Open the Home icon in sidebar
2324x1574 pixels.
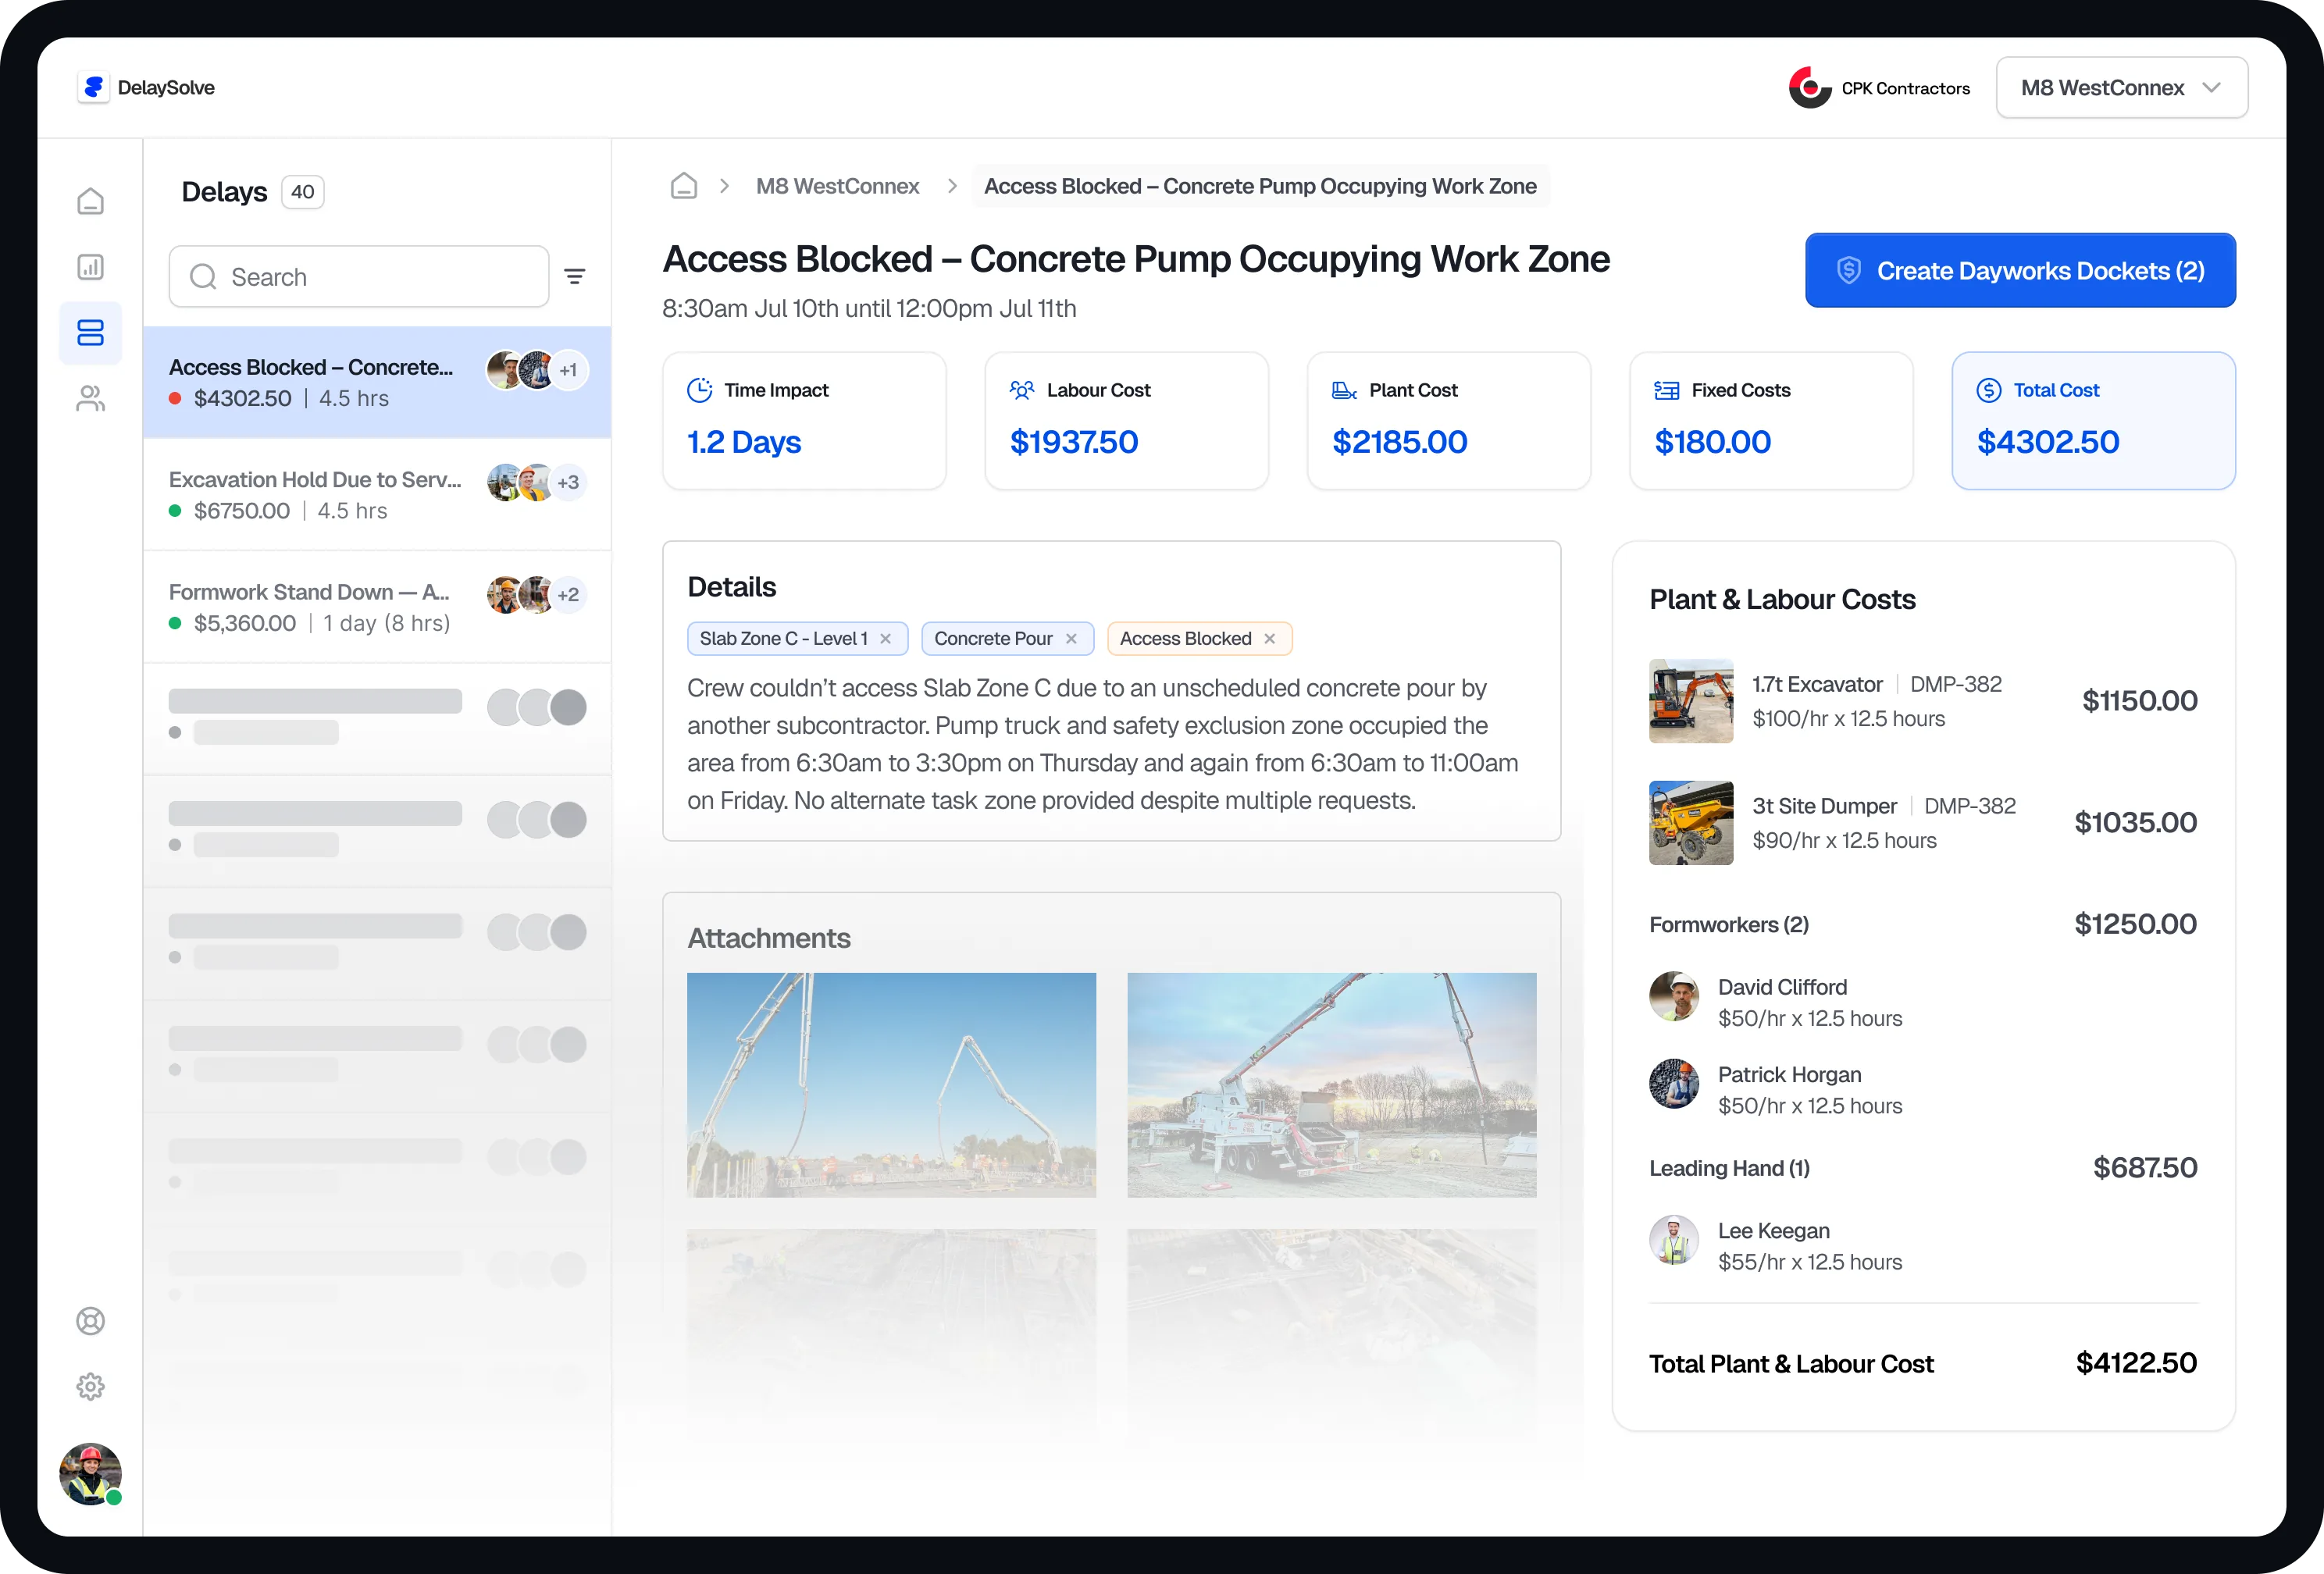(90, 201)
